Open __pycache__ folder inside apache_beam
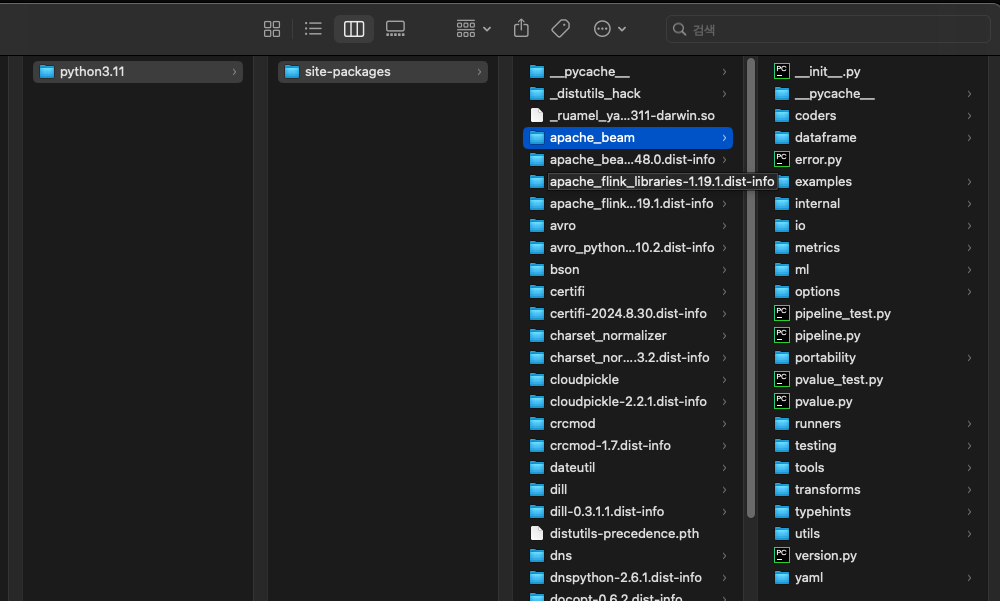The image size is (1000, 601). (x=872, y=94)
